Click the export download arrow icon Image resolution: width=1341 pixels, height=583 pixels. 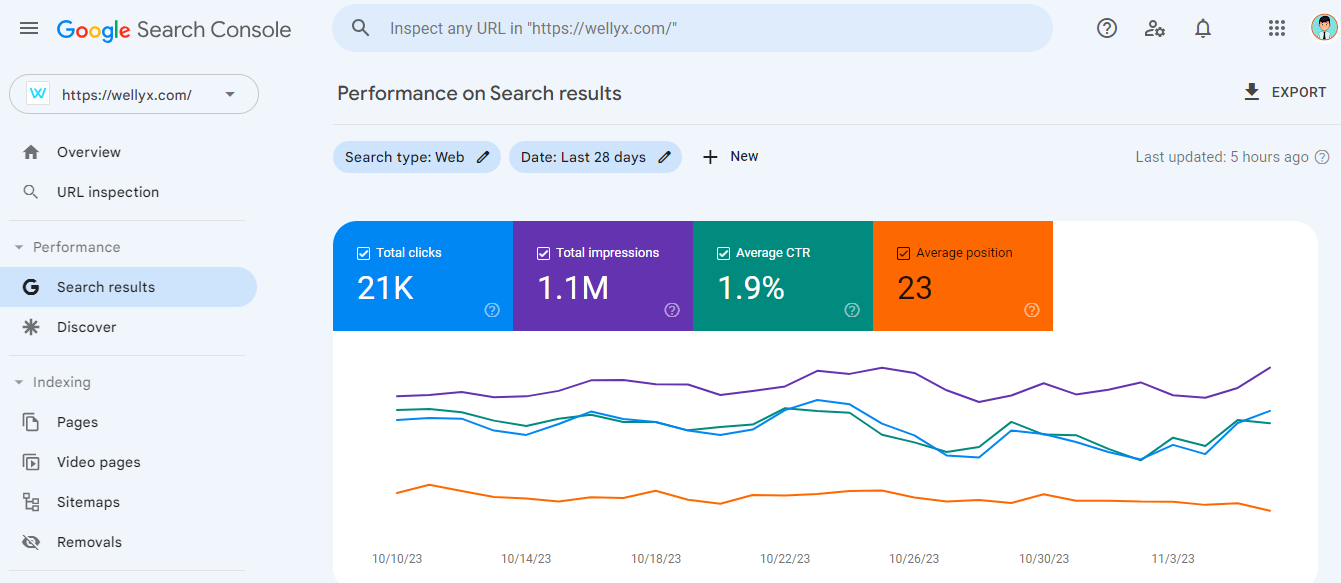pyautogui.click(x=1252, y=92)
